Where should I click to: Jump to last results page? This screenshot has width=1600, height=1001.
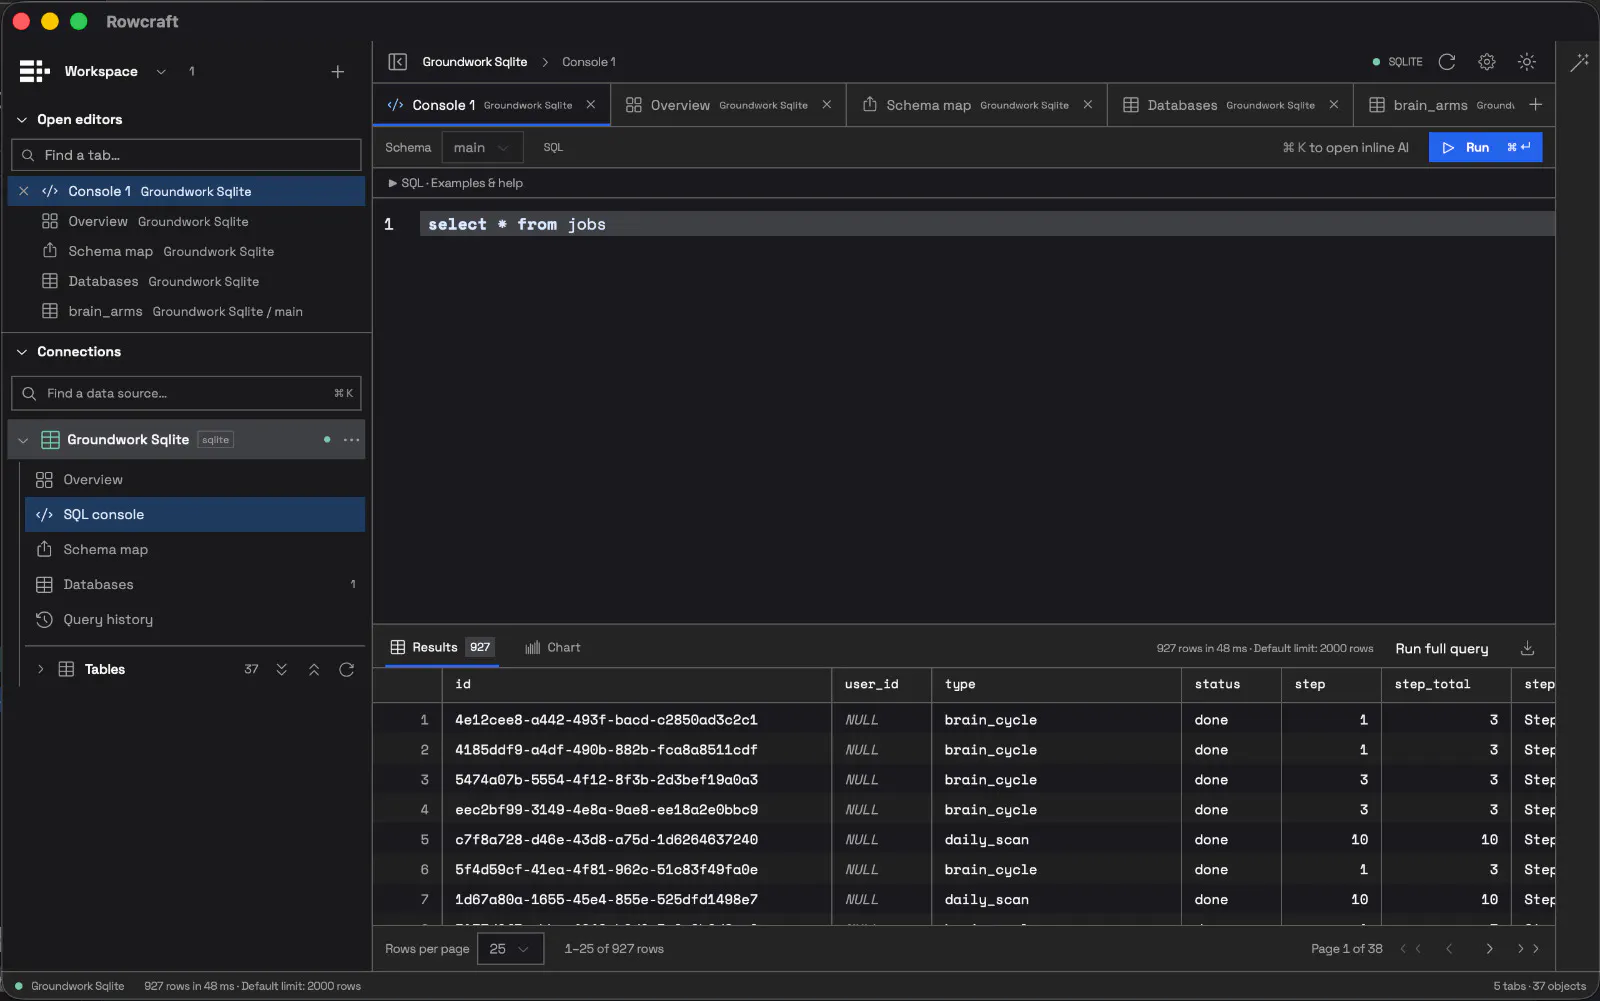coord(1528,949)
